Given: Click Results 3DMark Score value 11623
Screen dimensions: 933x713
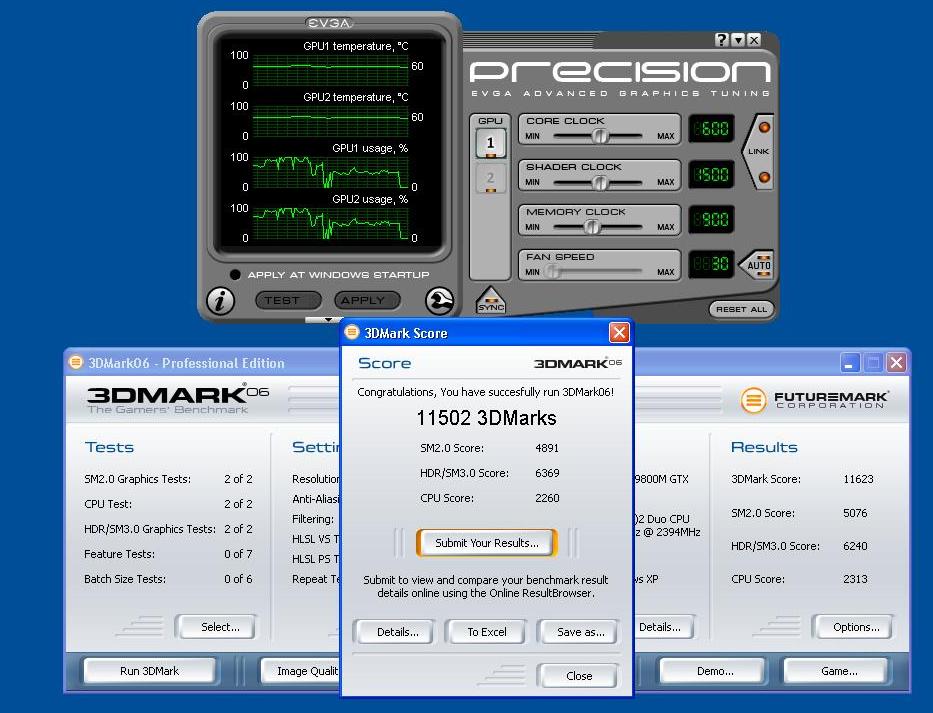Looking at the screenshot, I should click(x=858, y=479).
